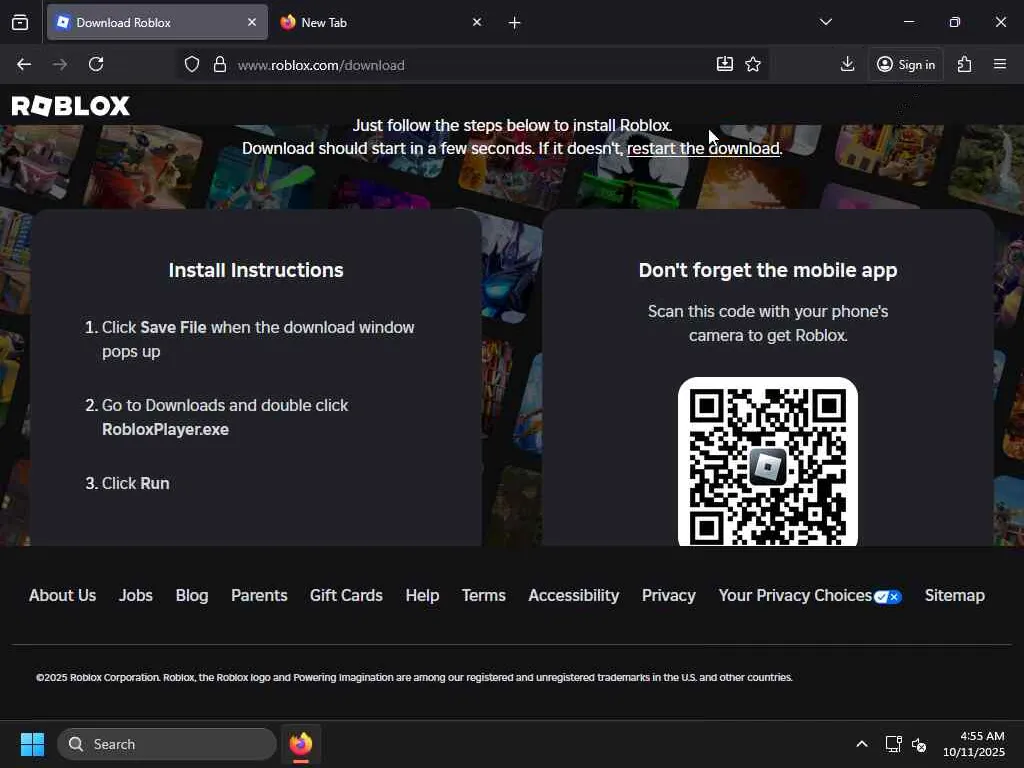Open the Parents footer link
This screenshot has height=768, width=1024.
259,596
